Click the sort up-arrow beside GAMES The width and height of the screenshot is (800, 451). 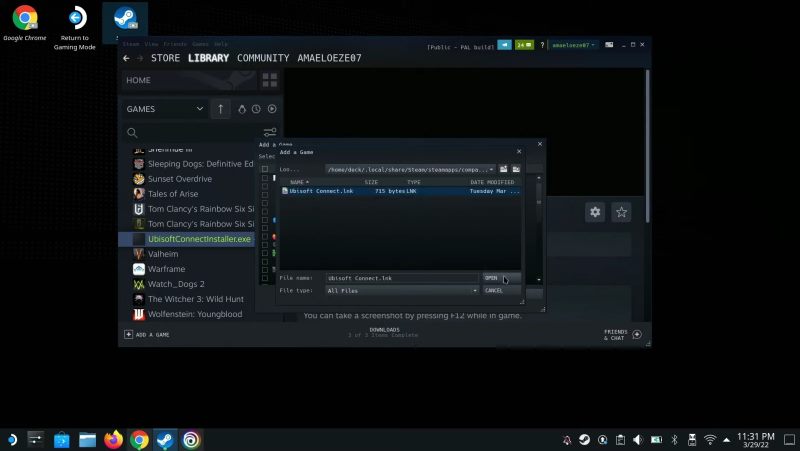point(220,109)
